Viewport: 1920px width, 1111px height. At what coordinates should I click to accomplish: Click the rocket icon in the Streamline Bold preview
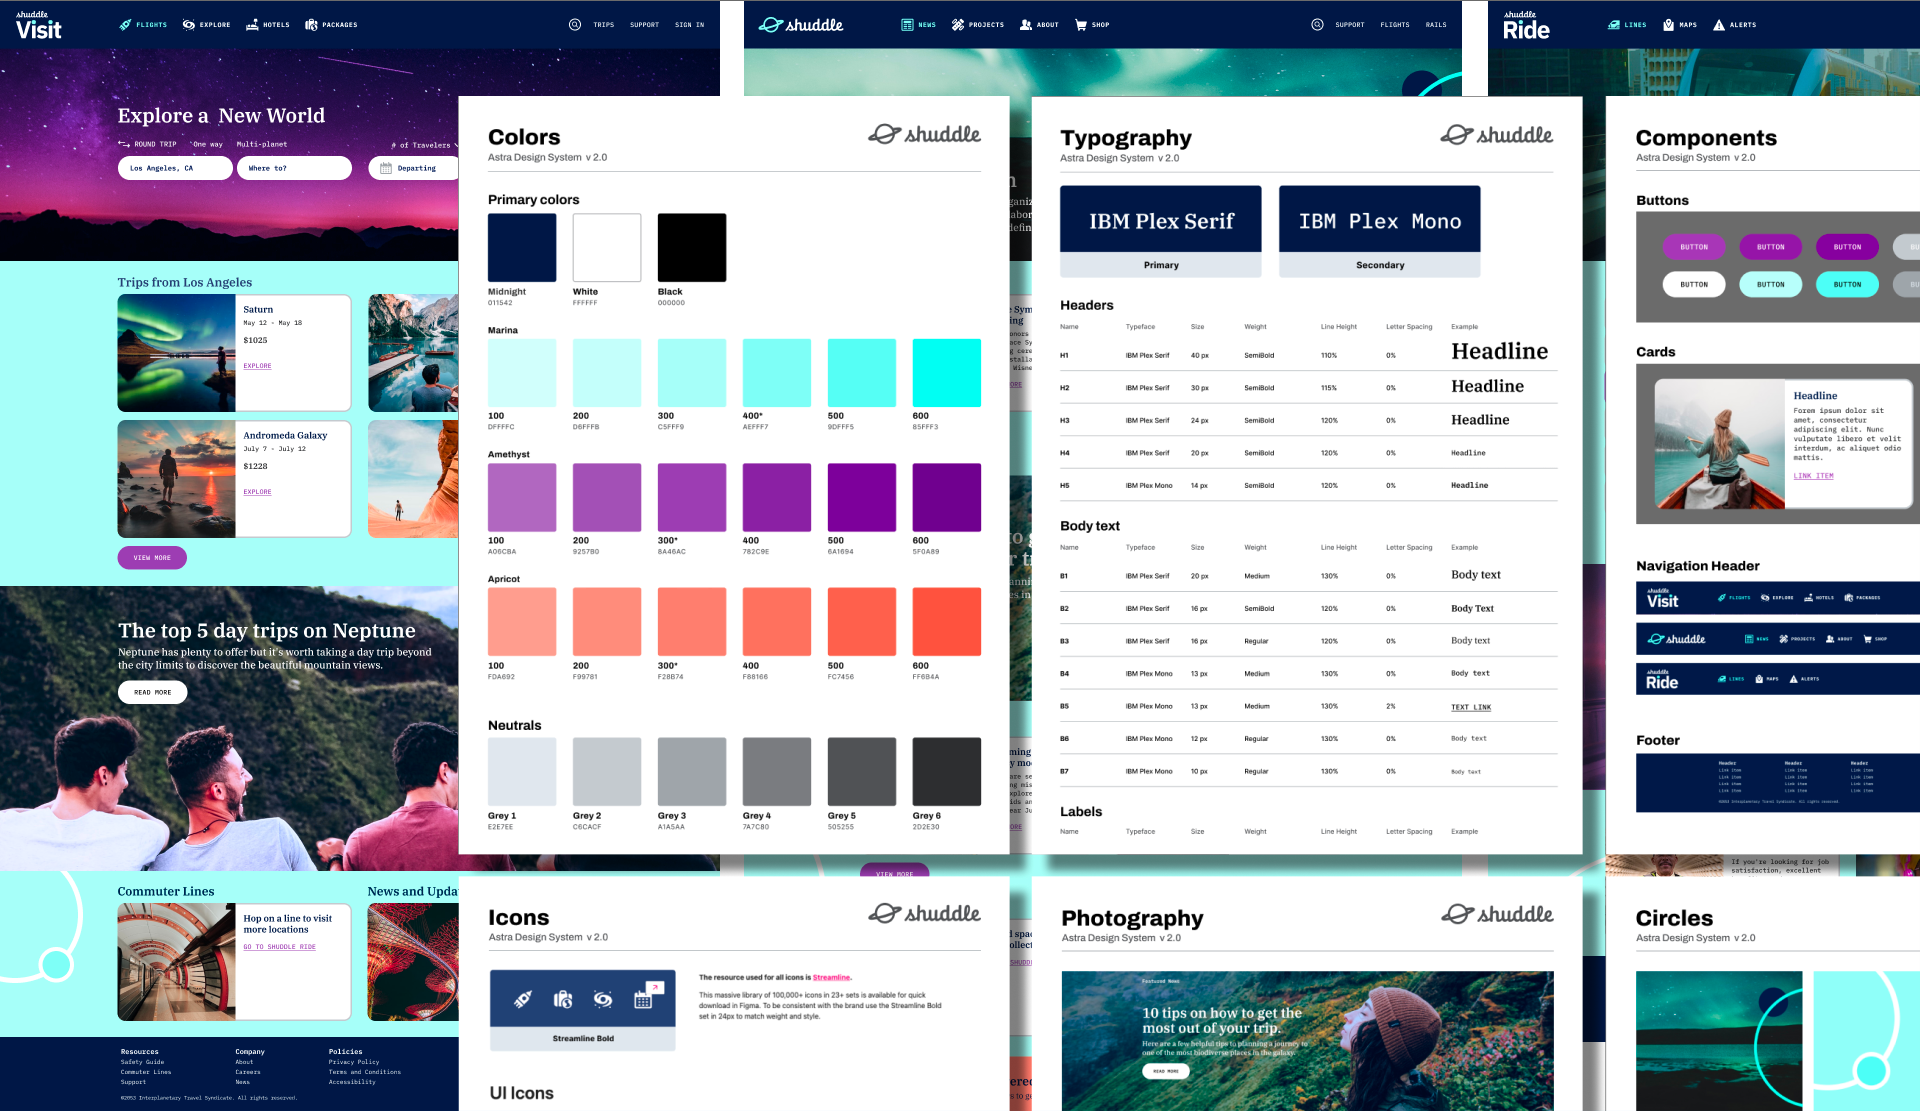pyautogui.click(x=522, y=998)
